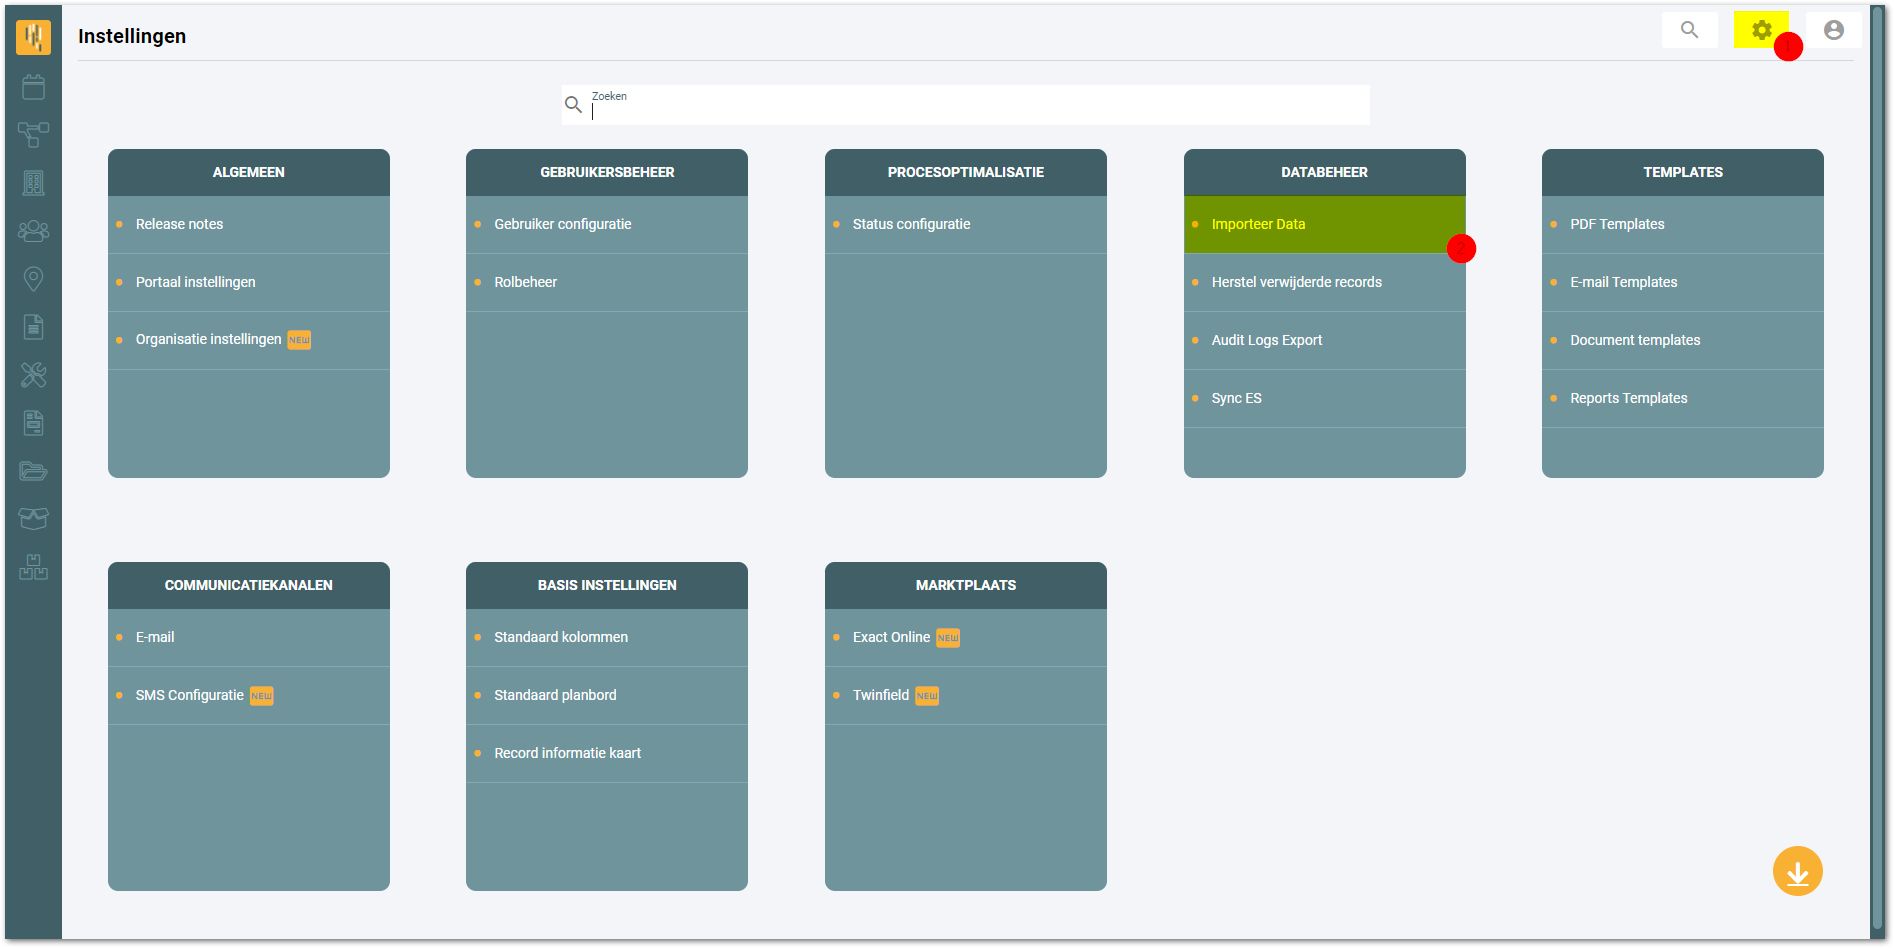Open the calendar icon in sidebar
The width and height of the screenshot is (1894, 948).
click(x=33, y=87)
